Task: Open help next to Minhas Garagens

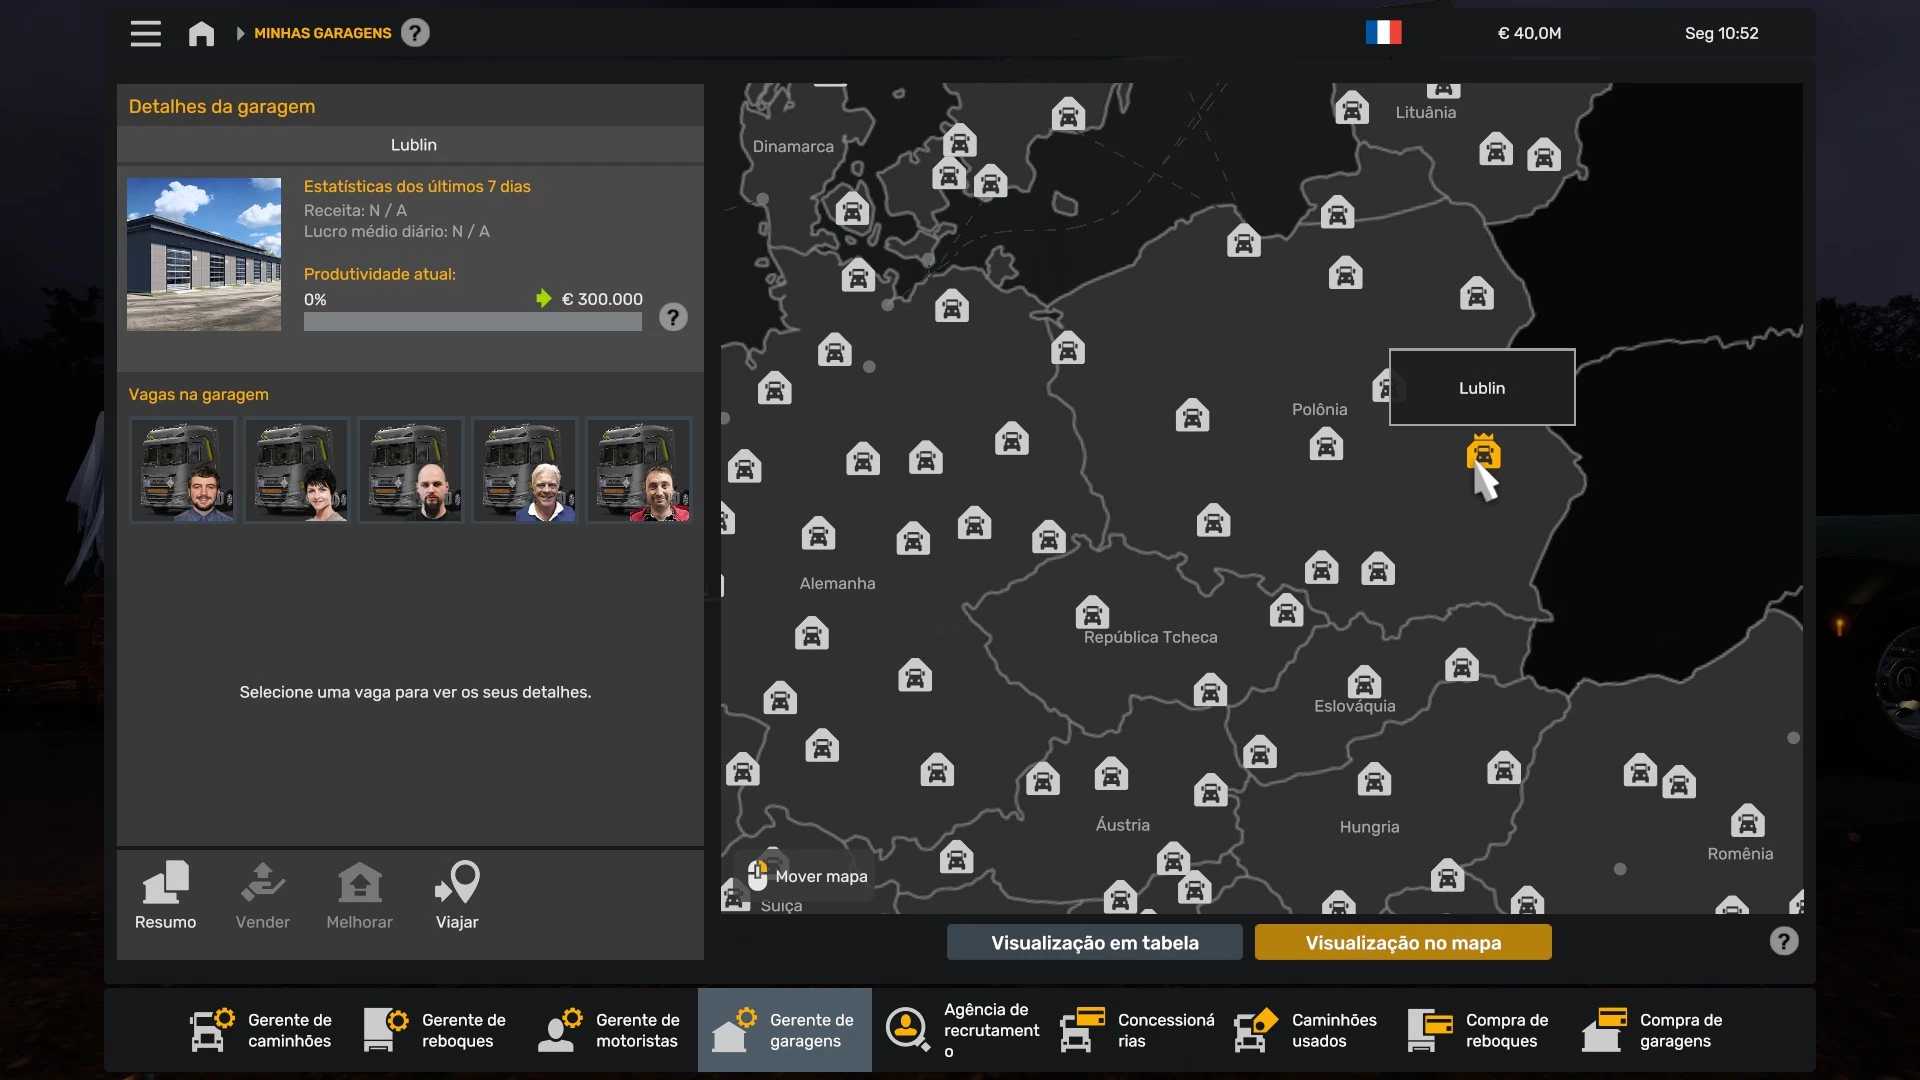Action: (x=415, y=33)
